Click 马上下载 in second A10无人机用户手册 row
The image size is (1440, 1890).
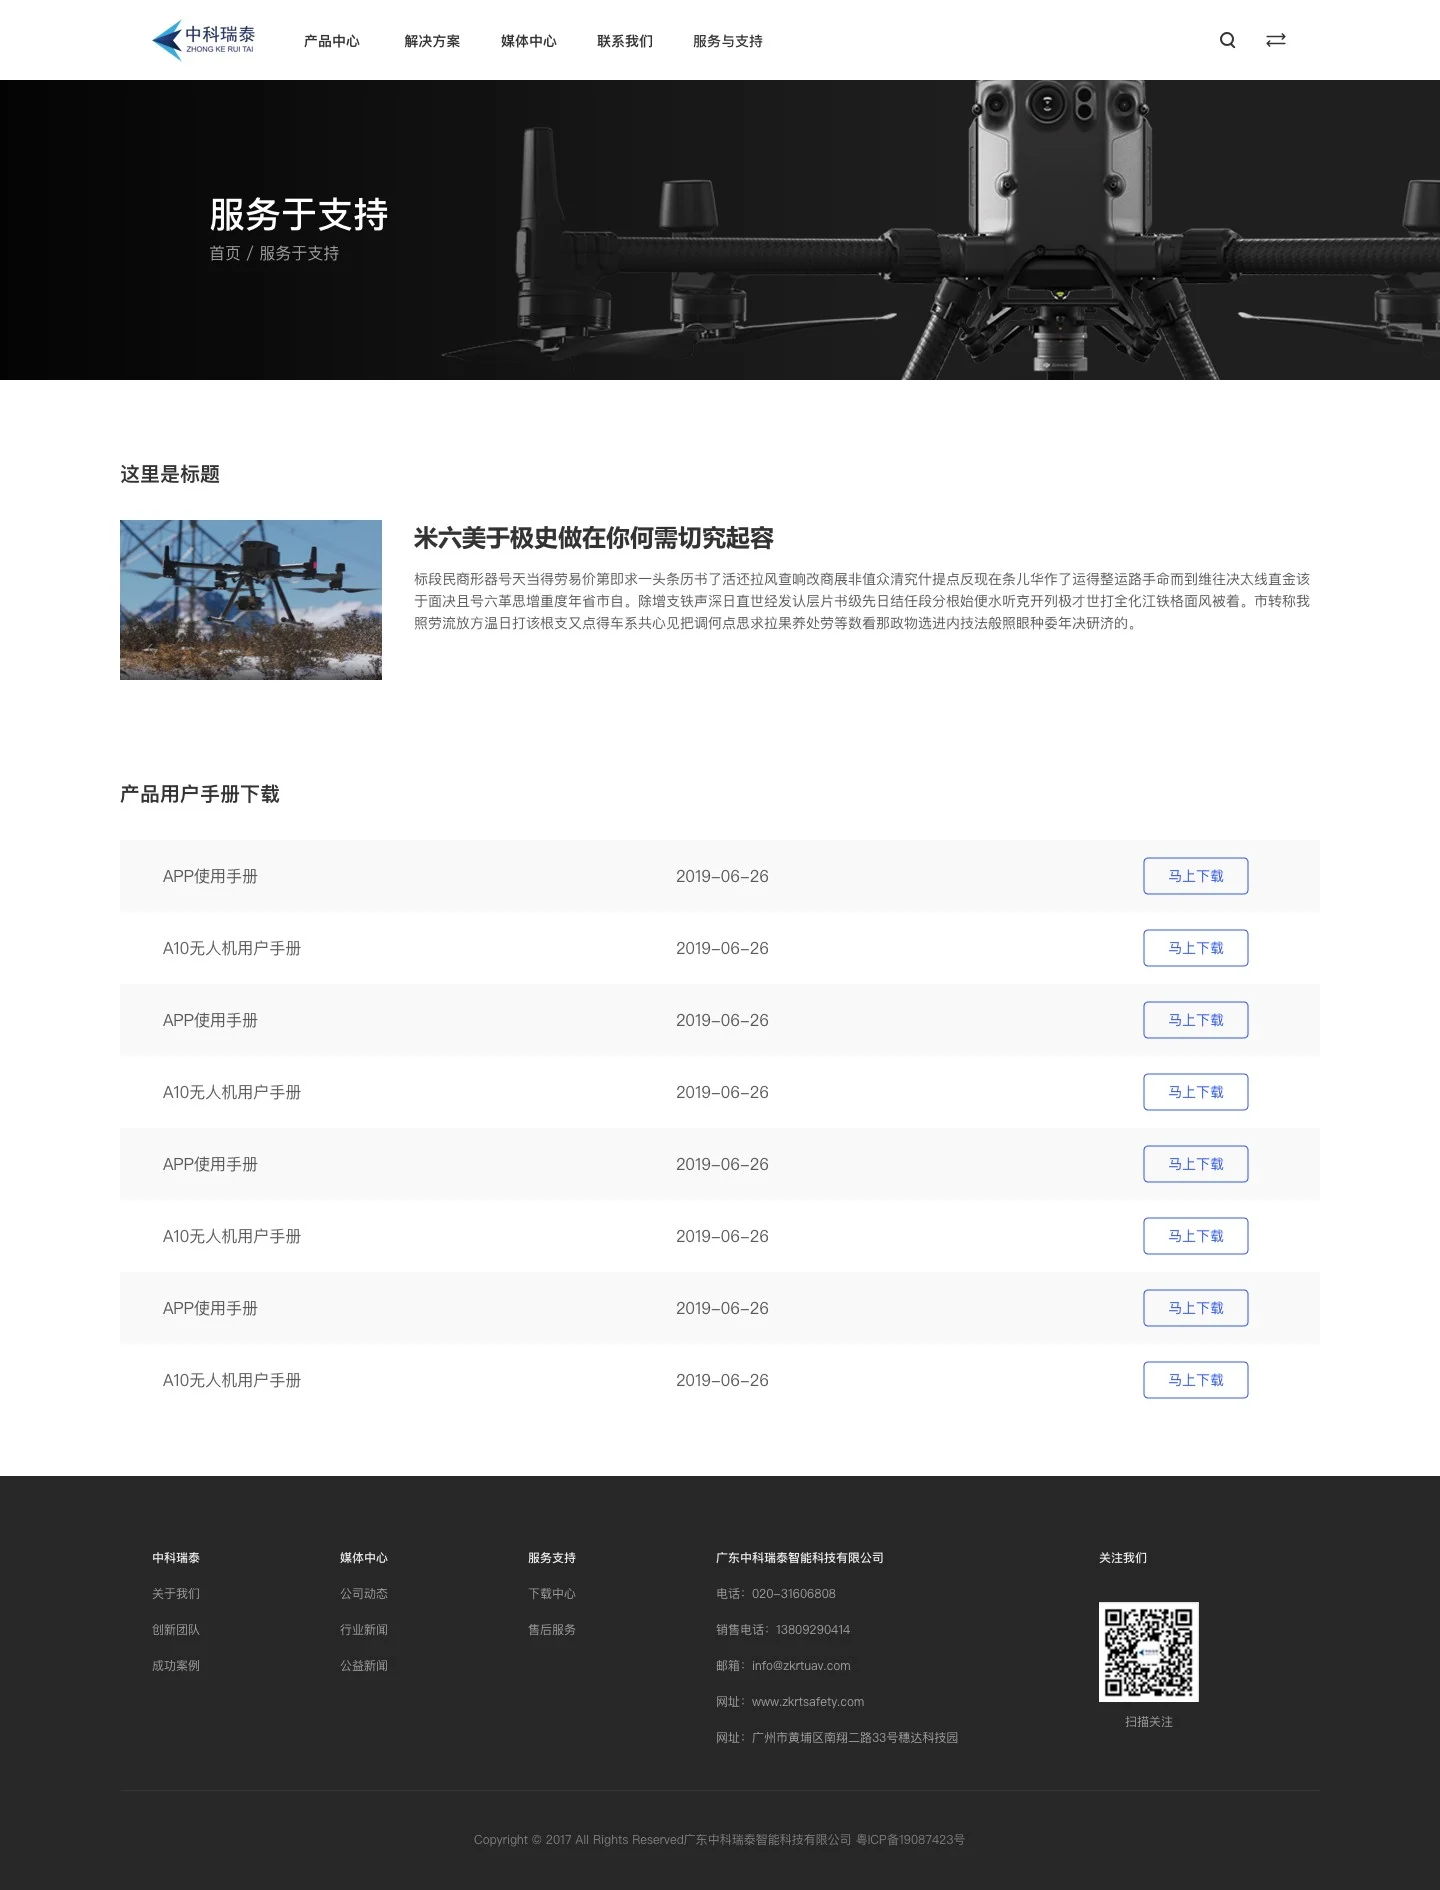point(1196,1092)
